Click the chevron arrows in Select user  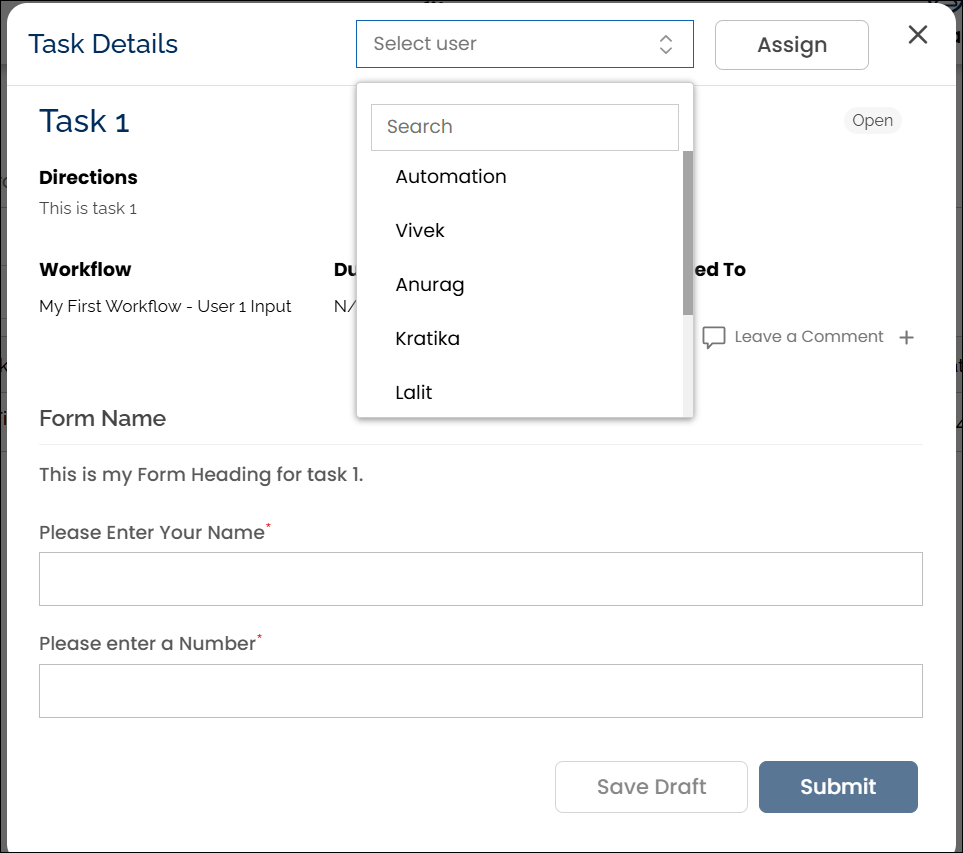coord(666,44)
